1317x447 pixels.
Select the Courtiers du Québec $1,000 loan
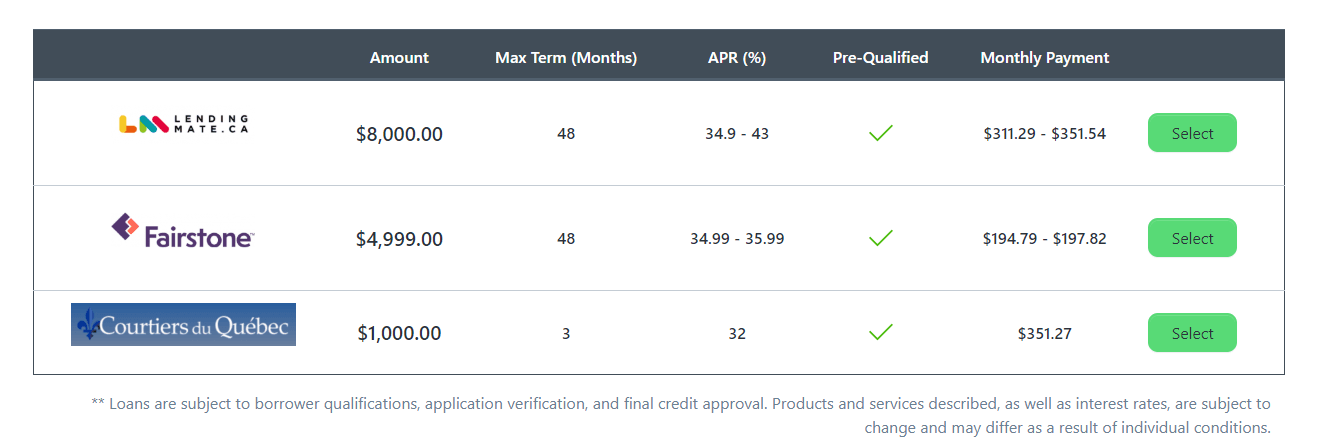click(1192, 333)
